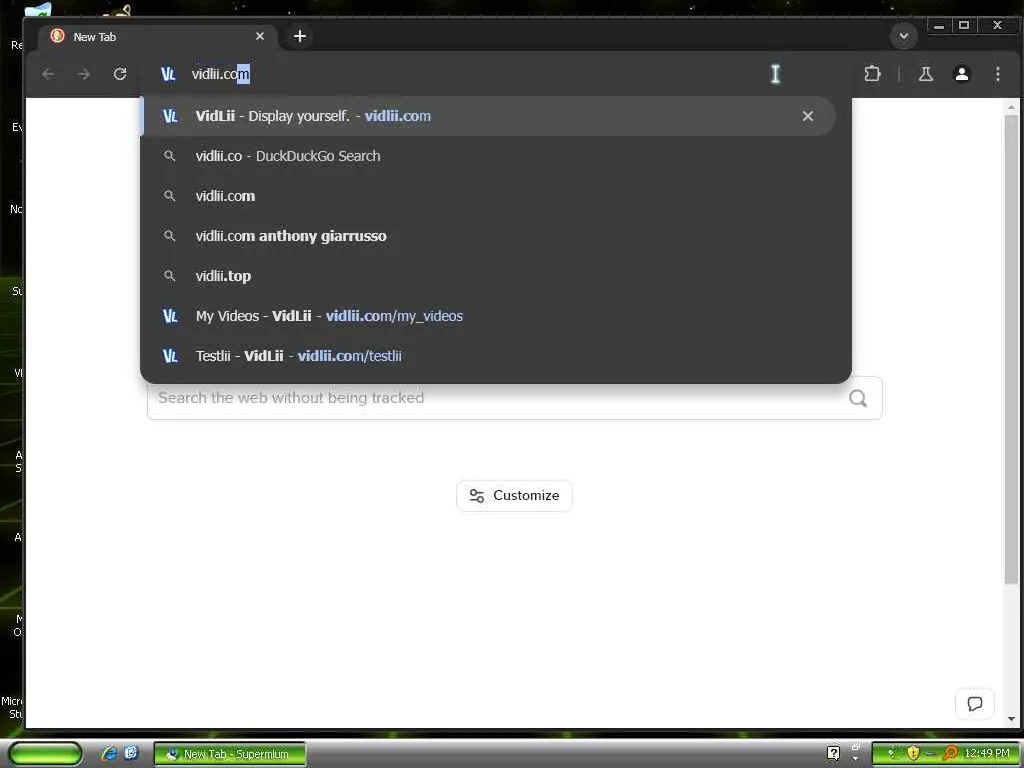1024x768 pixels.
Task: Open the Customize button
Action: 514,496
